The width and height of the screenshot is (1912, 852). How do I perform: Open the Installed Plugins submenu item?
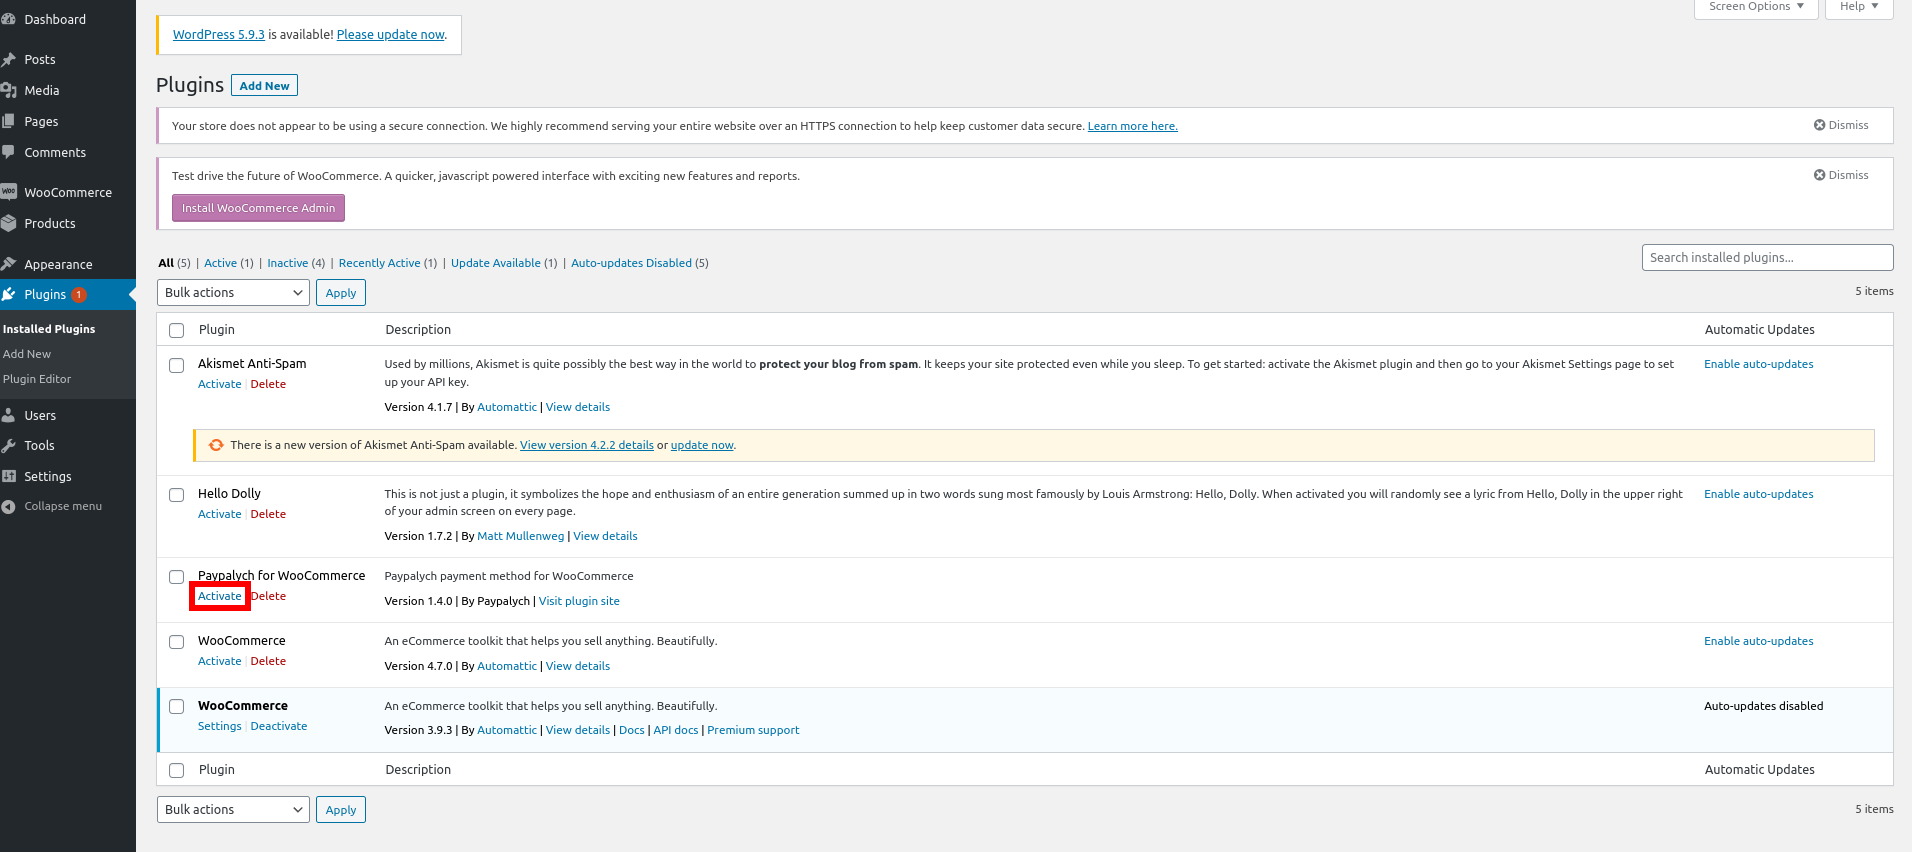(49, 329)
